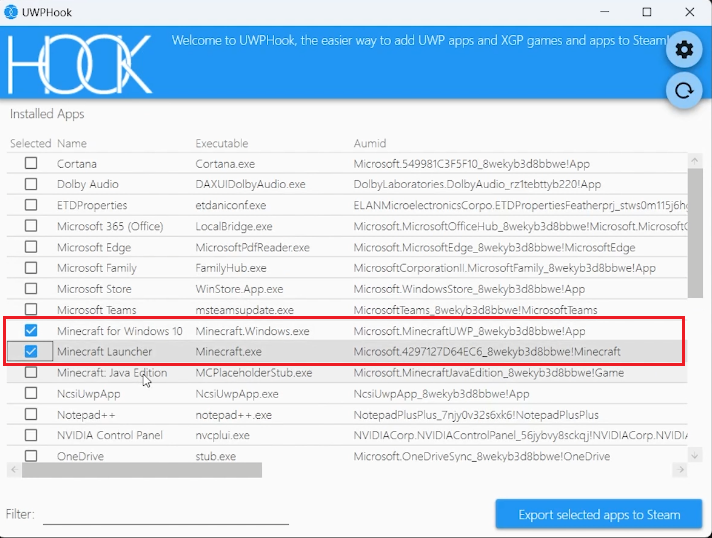Export selected apps to Steam
This screenshot has width=712, height=538.
(599, 514)
